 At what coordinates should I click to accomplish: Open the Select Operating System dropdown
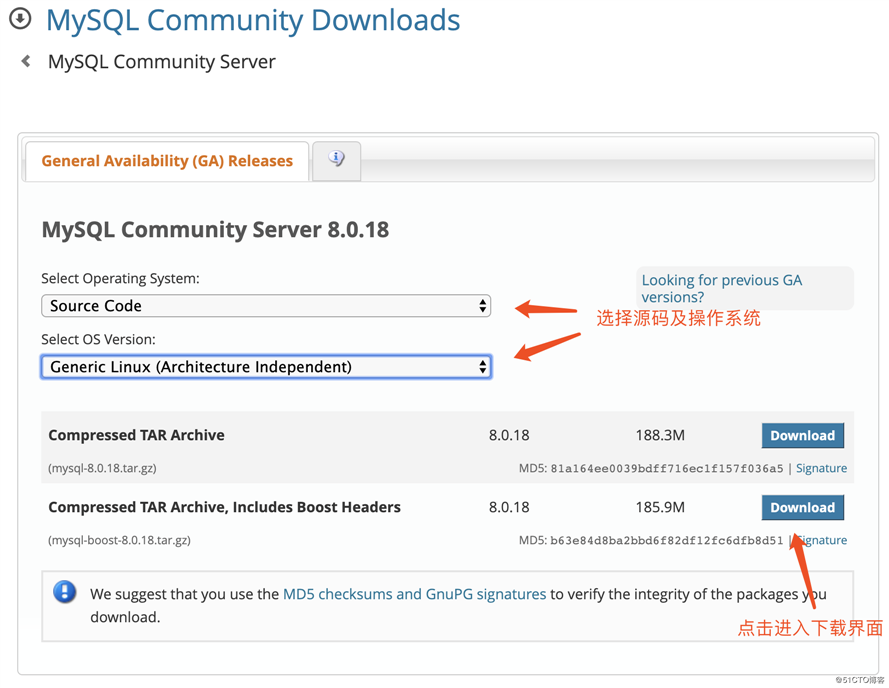(x=266, y=306)
